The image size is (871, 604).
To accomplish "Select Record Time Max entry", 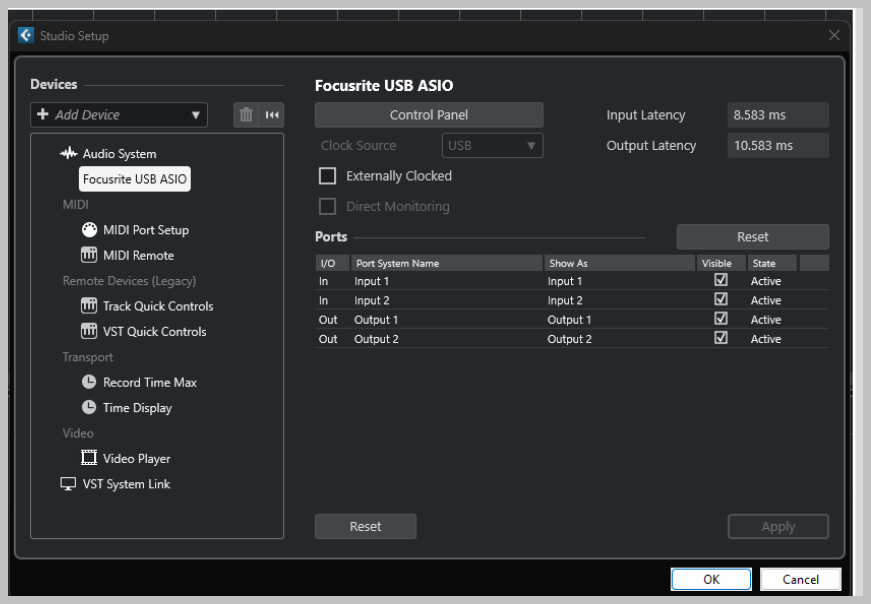I will 149,382.
